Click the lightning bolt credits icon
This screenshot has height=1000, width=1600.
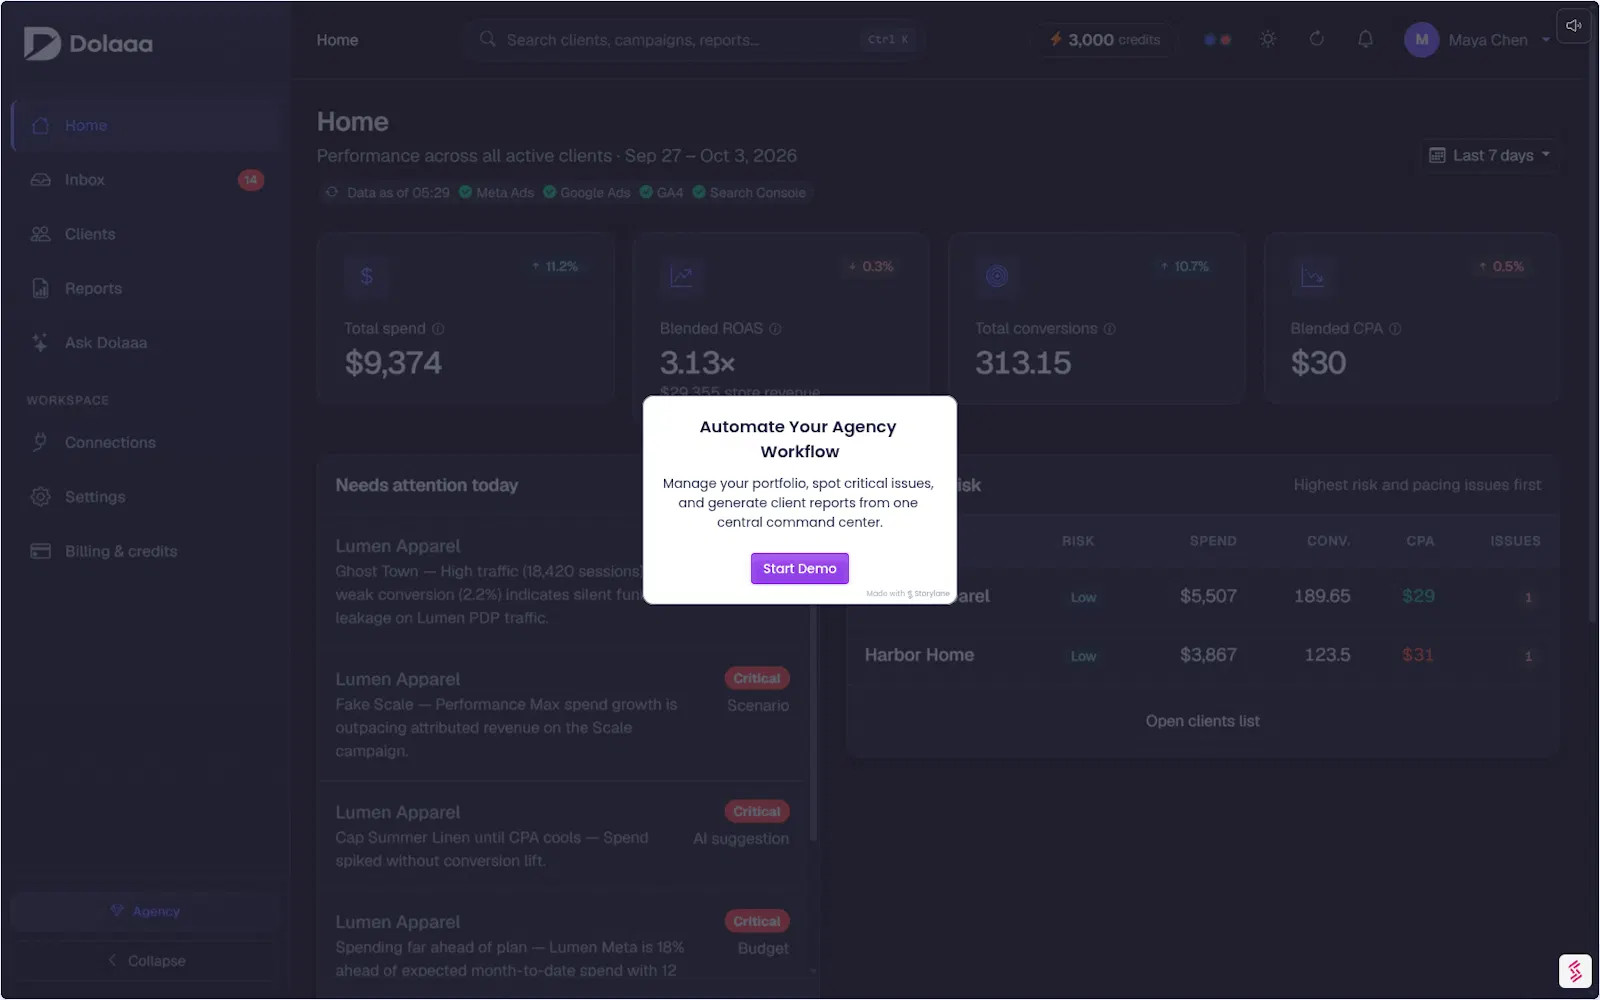(x=1055, y=40)
